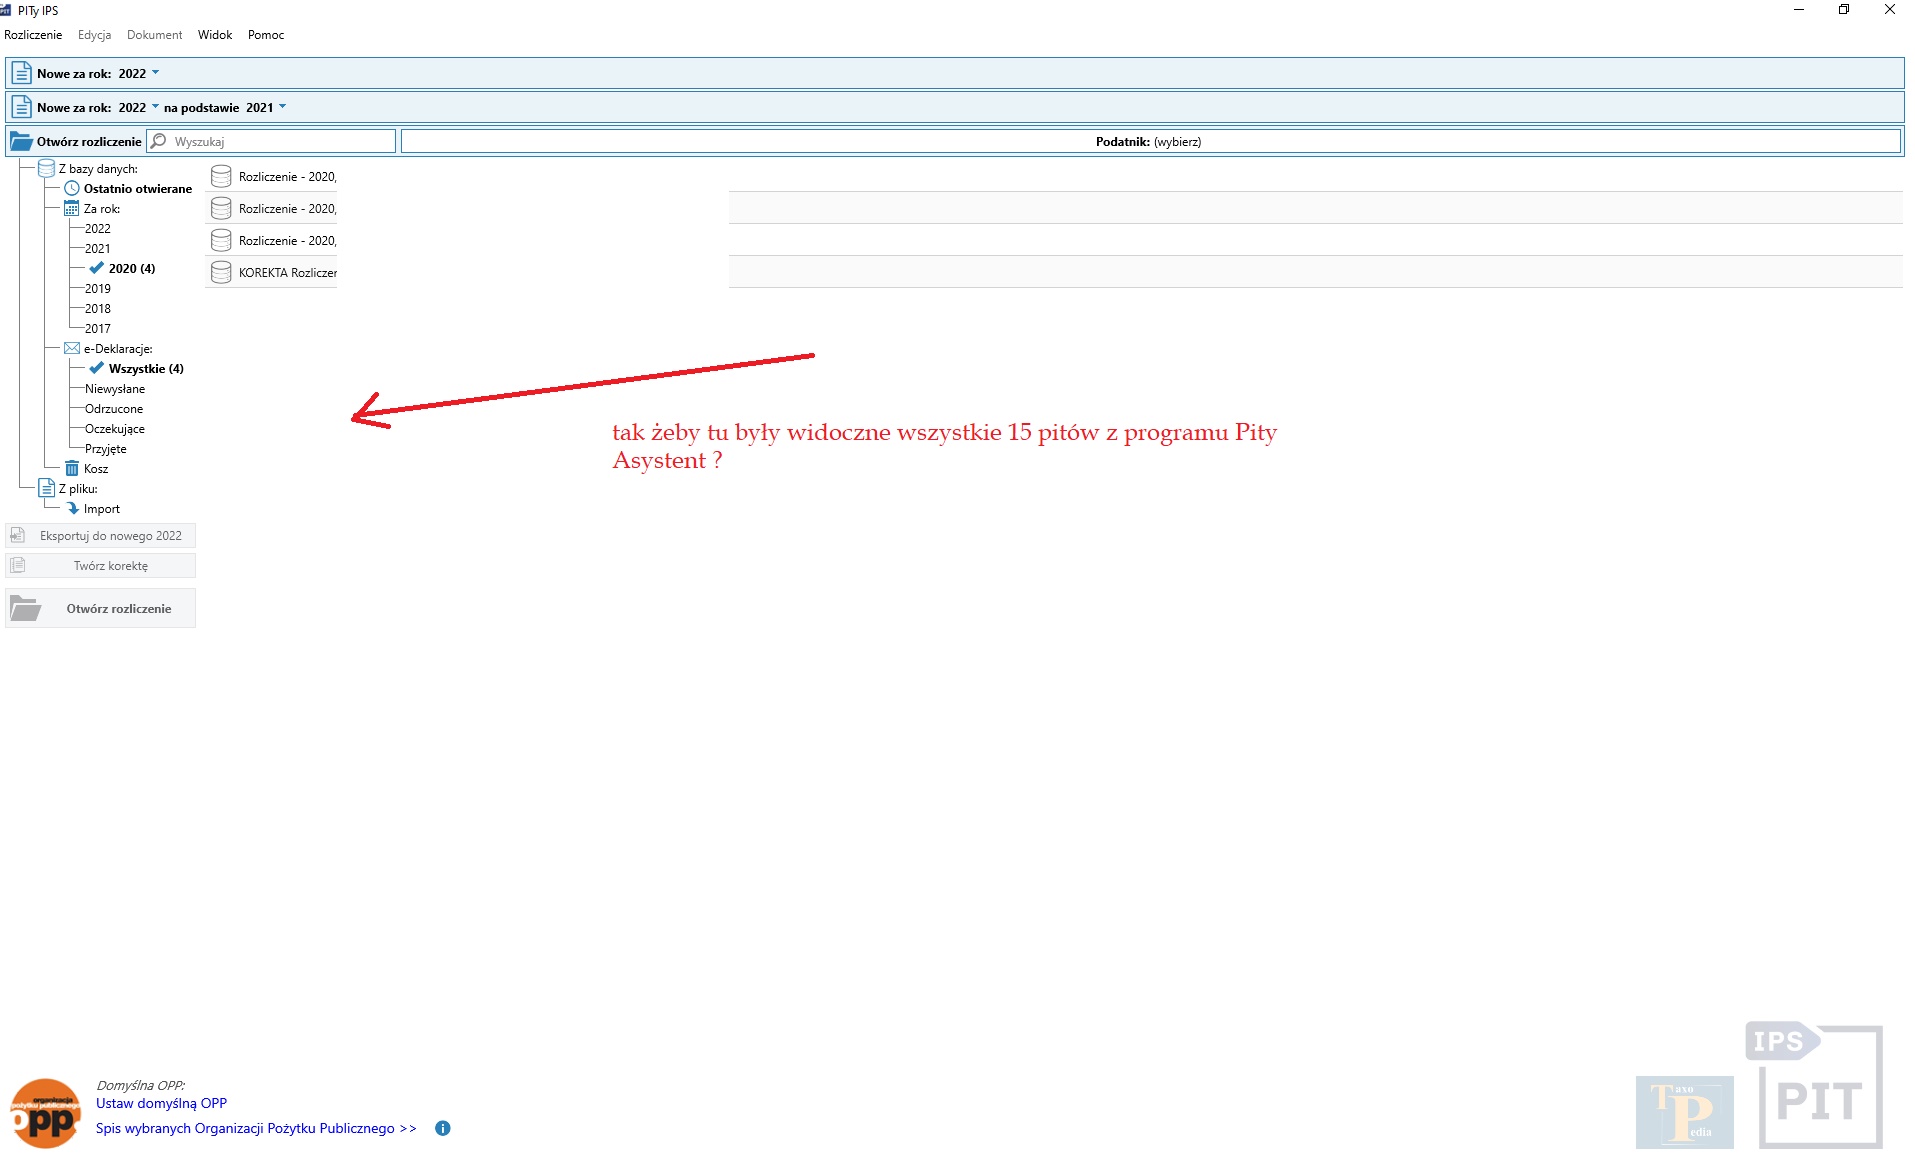Image resolution: width=1915 pixels, height=1157 pixels.
Task: Open the na podstawie 2021 dropdown
Action: 282,107
